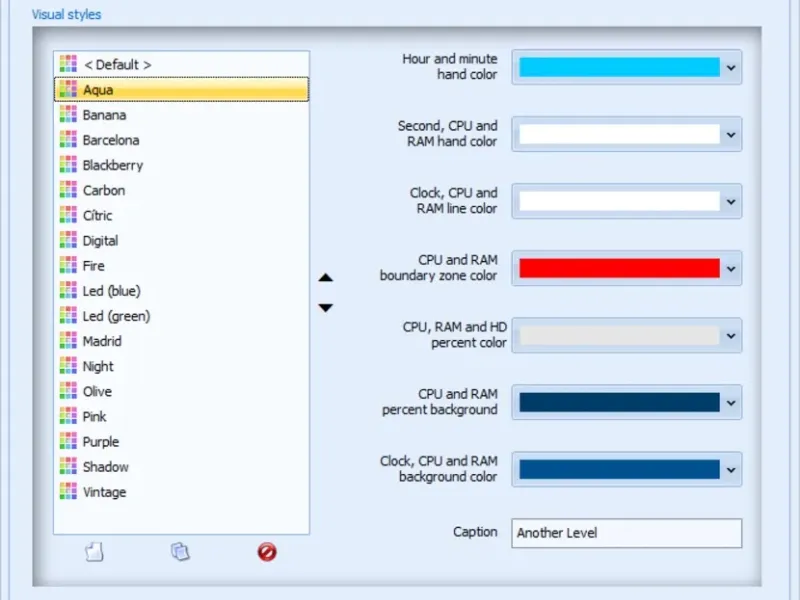Viewport: 800px width, 600px height.
Task: Click the palette icon beside Banana
Action: click(68, 115)
